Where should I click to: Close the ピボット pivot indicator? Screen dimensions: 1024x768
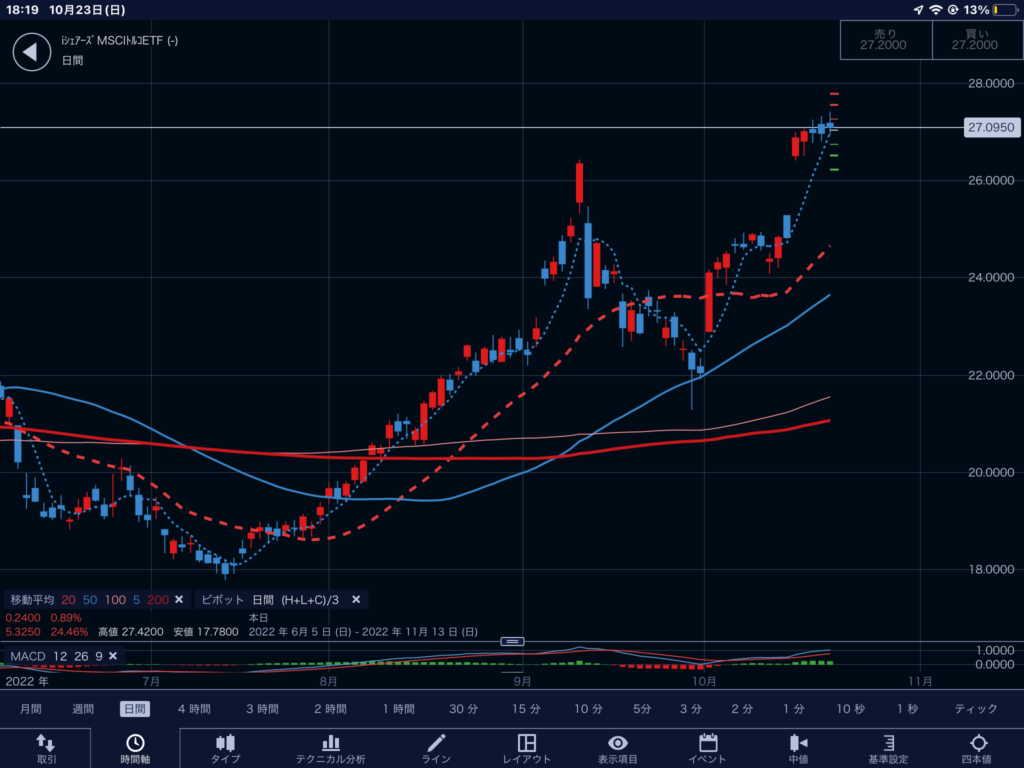click(355, 600)
